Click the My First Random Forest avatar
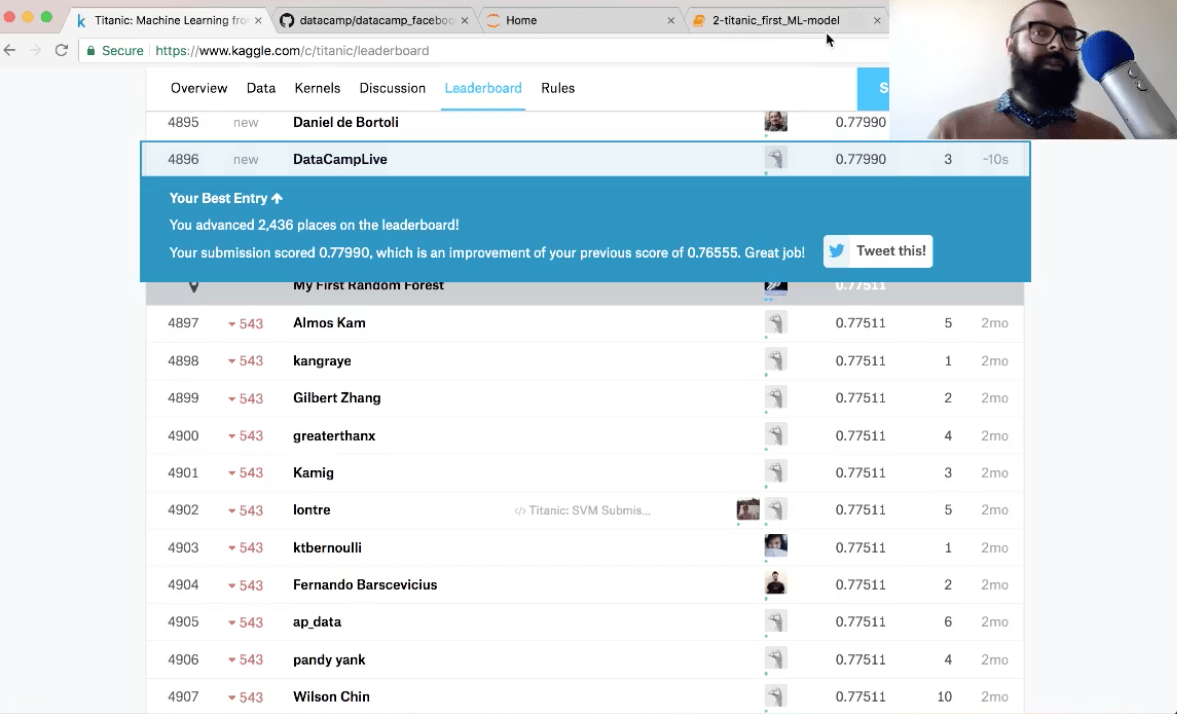This screenshot has height=714, width=1177. (775, 287)
